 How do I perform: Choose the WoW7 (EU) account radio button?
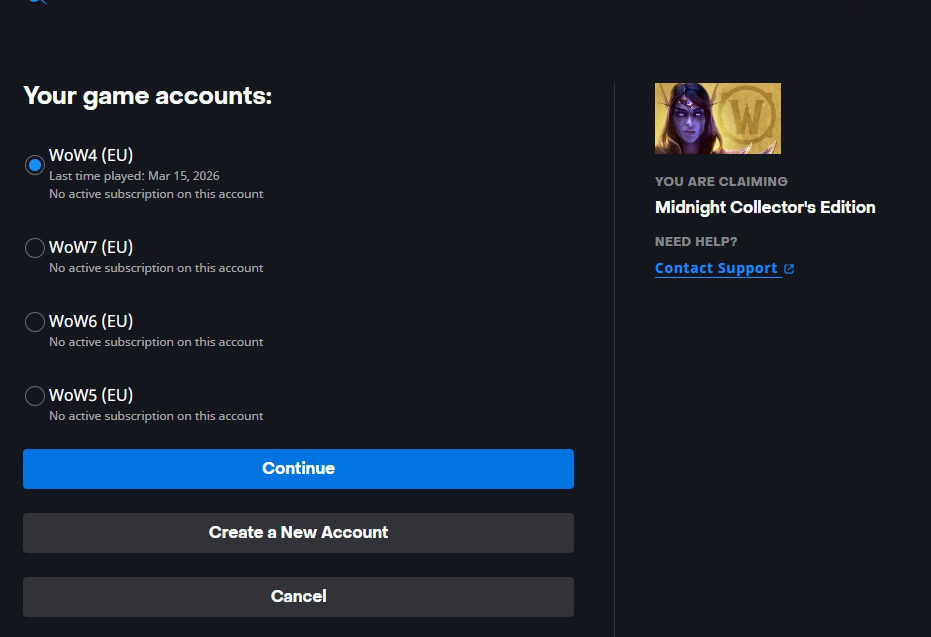click(x=35, y=248)
